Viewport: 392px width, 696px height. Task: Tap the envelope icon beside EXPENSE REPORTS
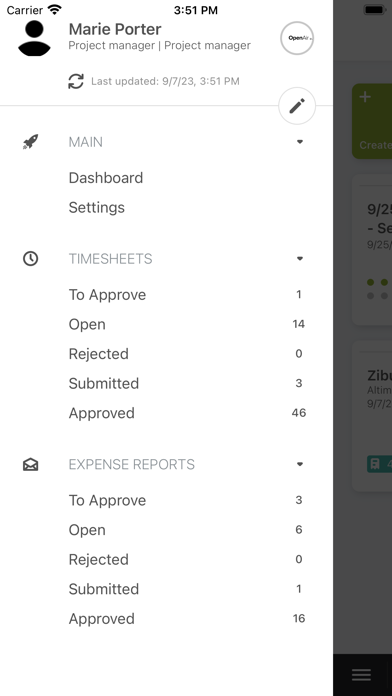point(31,464)
